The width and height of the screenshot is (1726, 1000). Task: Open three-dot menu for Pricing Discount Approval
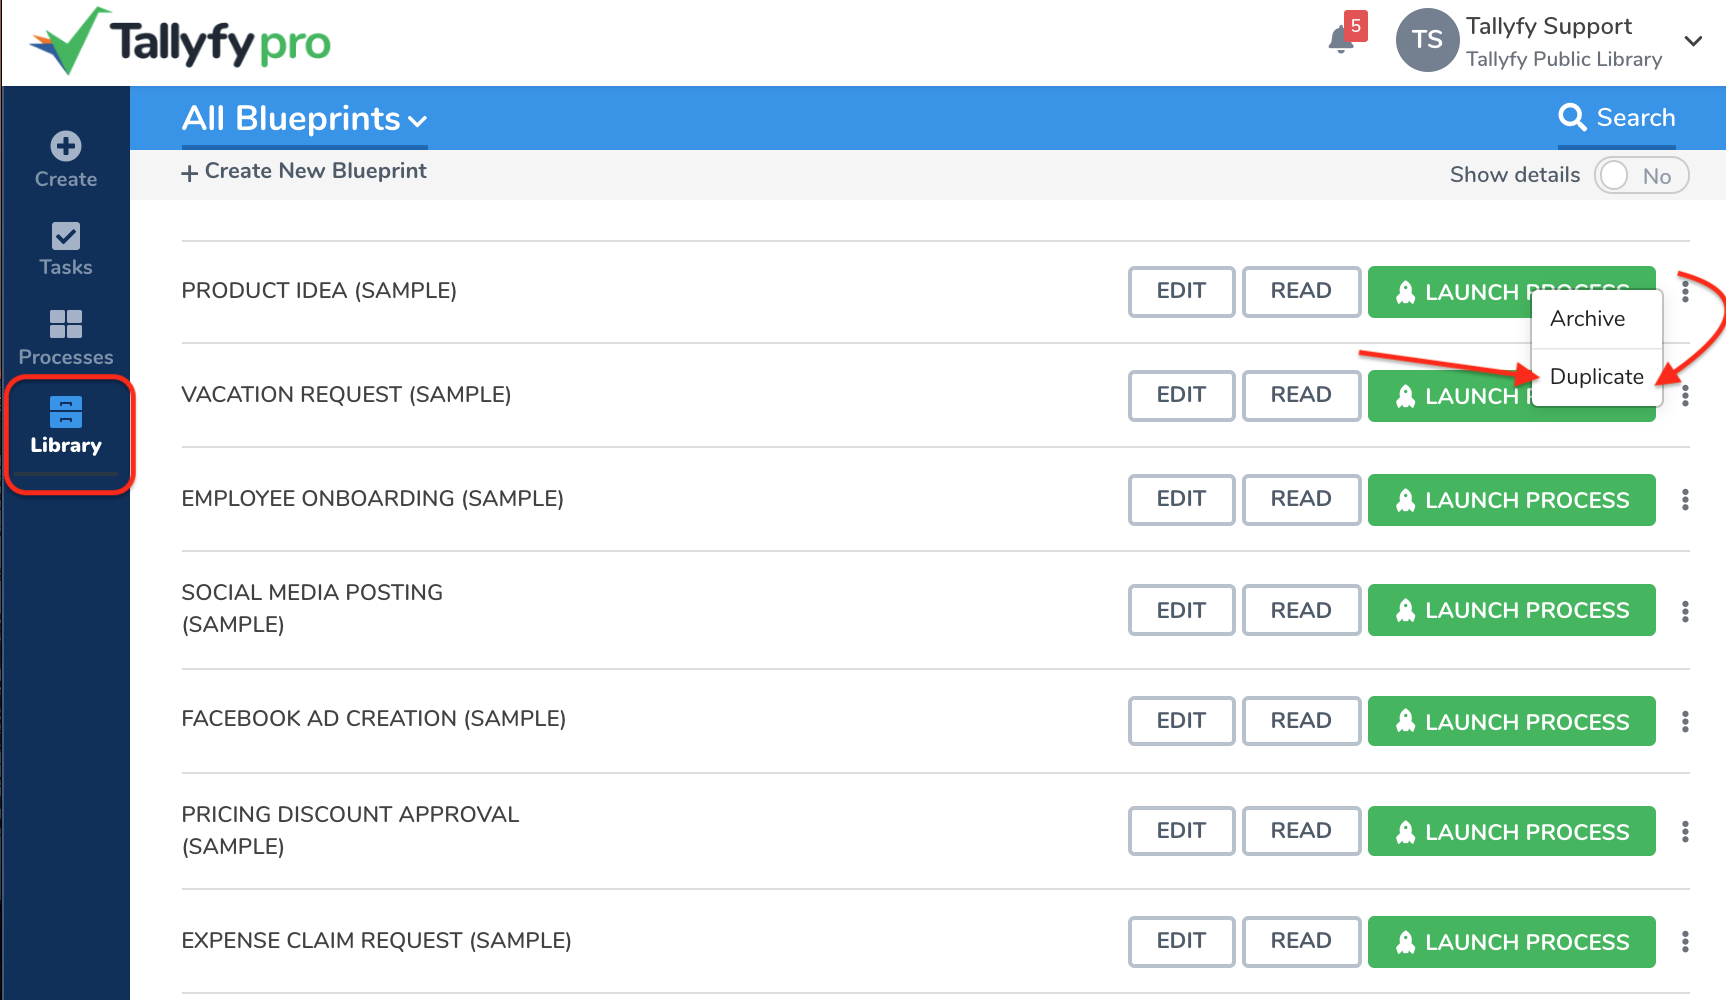point(1685,831)
